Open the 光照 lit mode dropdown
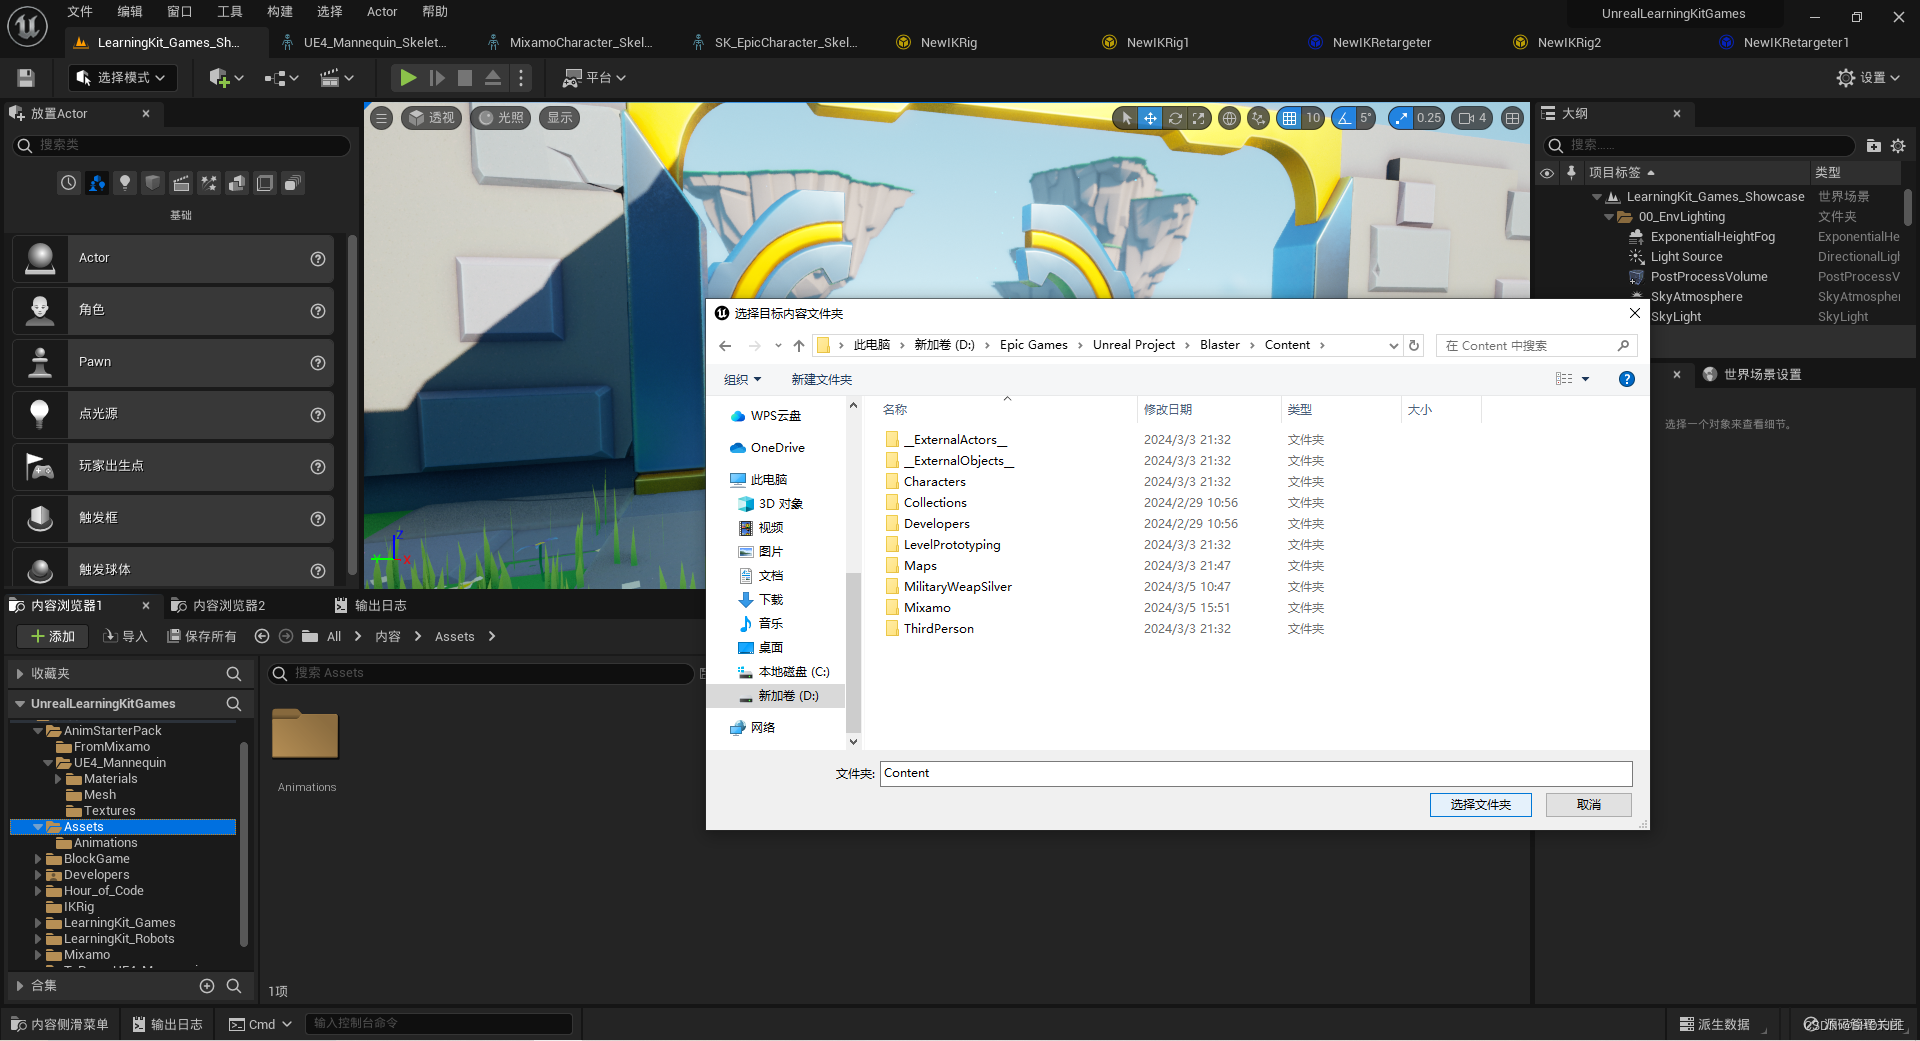This screenshot has width=1920, height=1041. point(501,118)
